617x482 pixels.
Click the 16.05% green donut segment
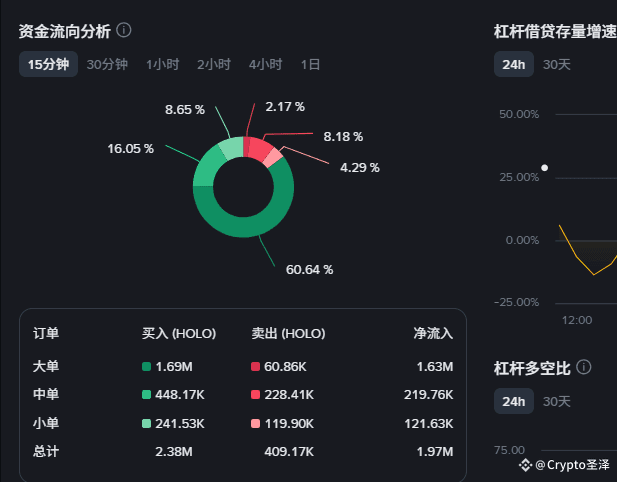pos(207,169)
